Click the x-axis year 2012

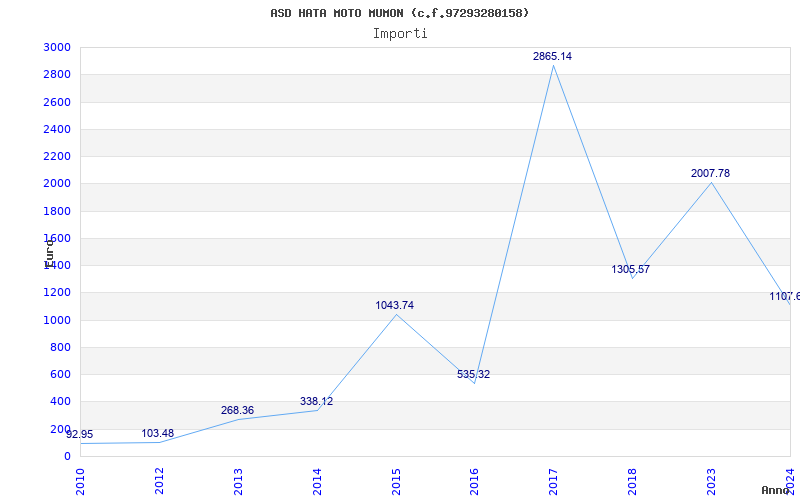[159, 481]
